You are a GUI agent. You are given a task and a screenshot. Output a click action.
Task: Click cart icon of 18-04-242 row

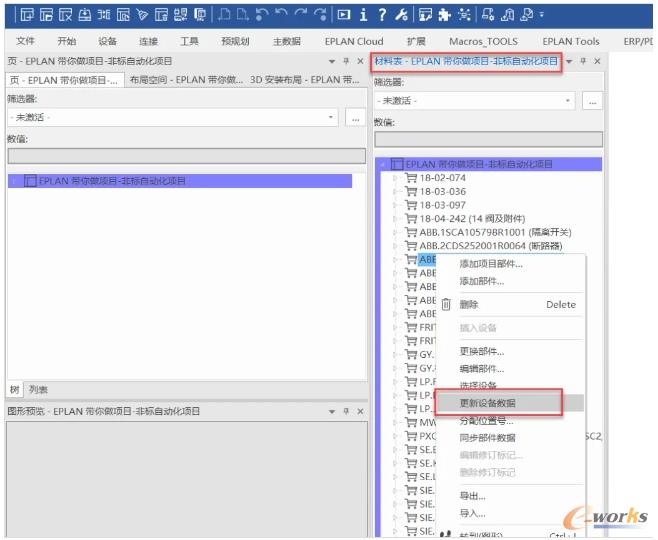[x=411, y=218]
